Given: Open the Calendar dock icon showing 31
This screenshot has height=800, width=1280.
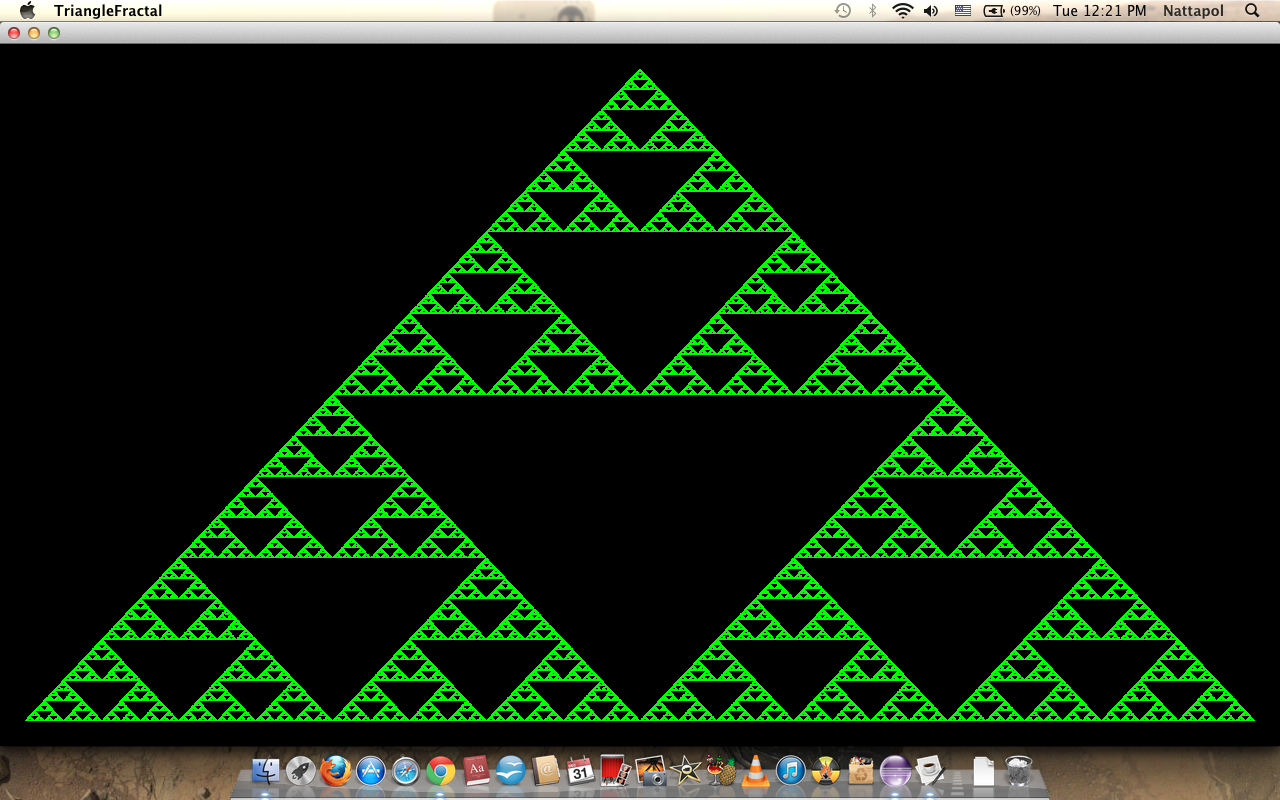Looking at the screenshot, I should coord(581,771).
